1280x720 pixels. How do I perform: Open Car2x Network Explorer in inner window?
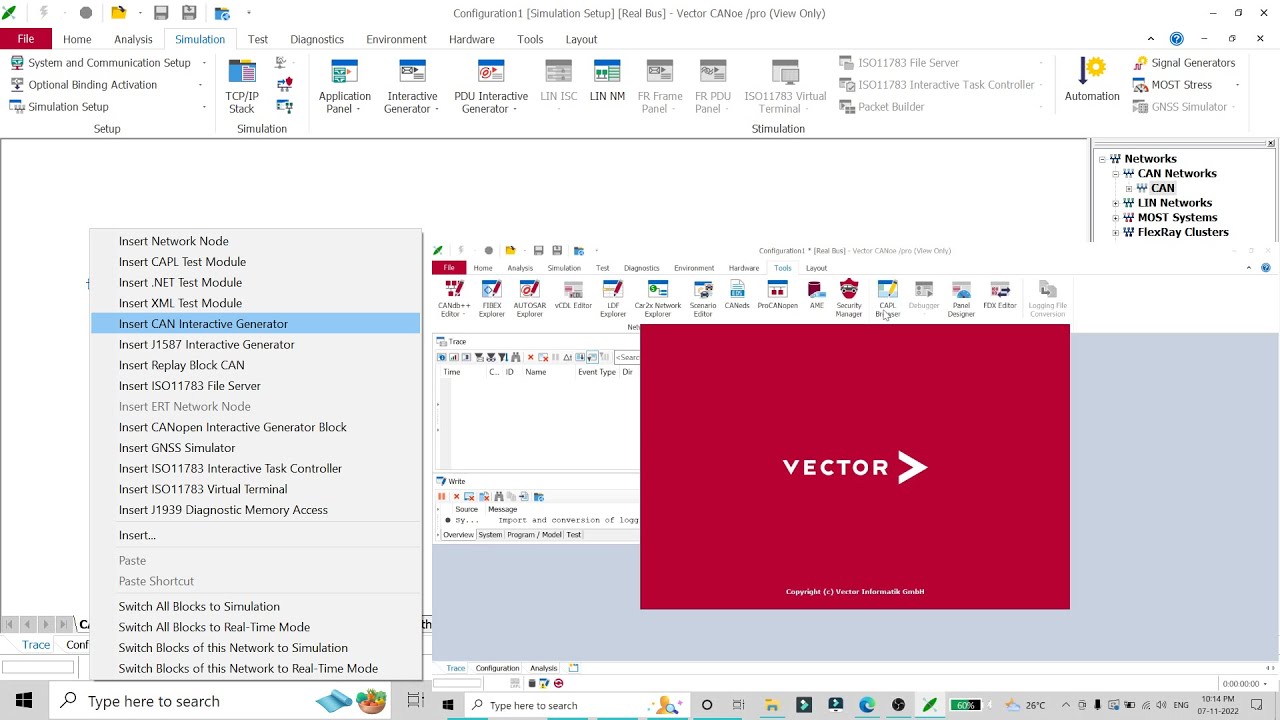[x=658, y=299]
